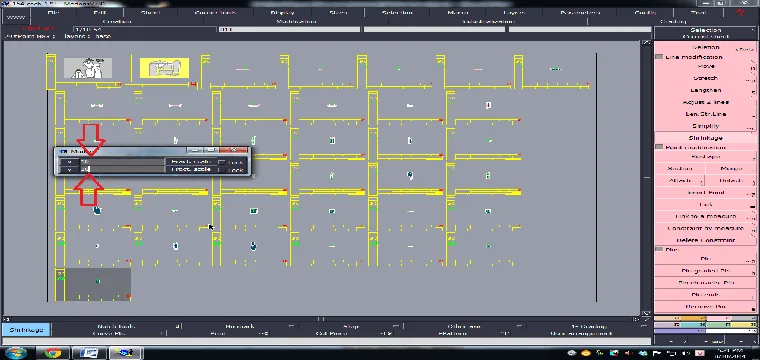Collapse the Point modification section
The image size is (760, 360).
point(659,147)
